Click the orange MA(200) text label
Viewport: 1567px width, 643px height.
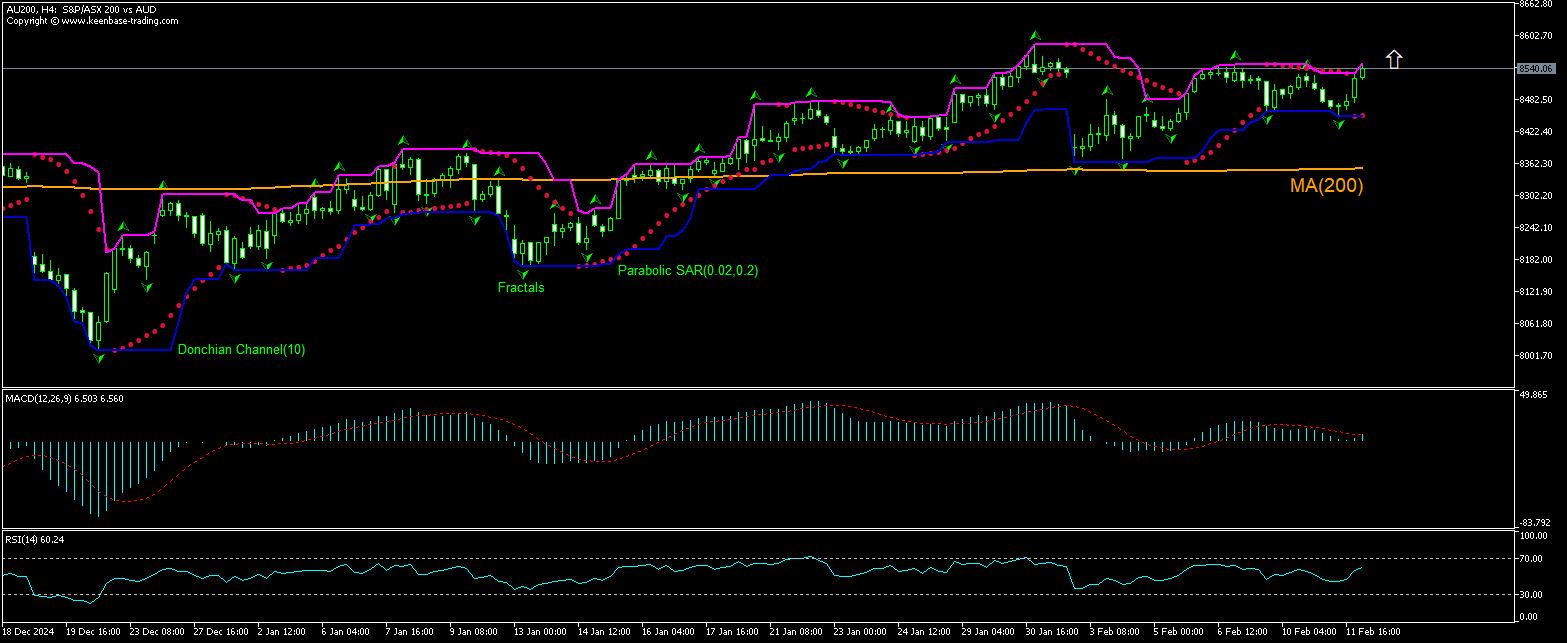tap(1326, 185)
